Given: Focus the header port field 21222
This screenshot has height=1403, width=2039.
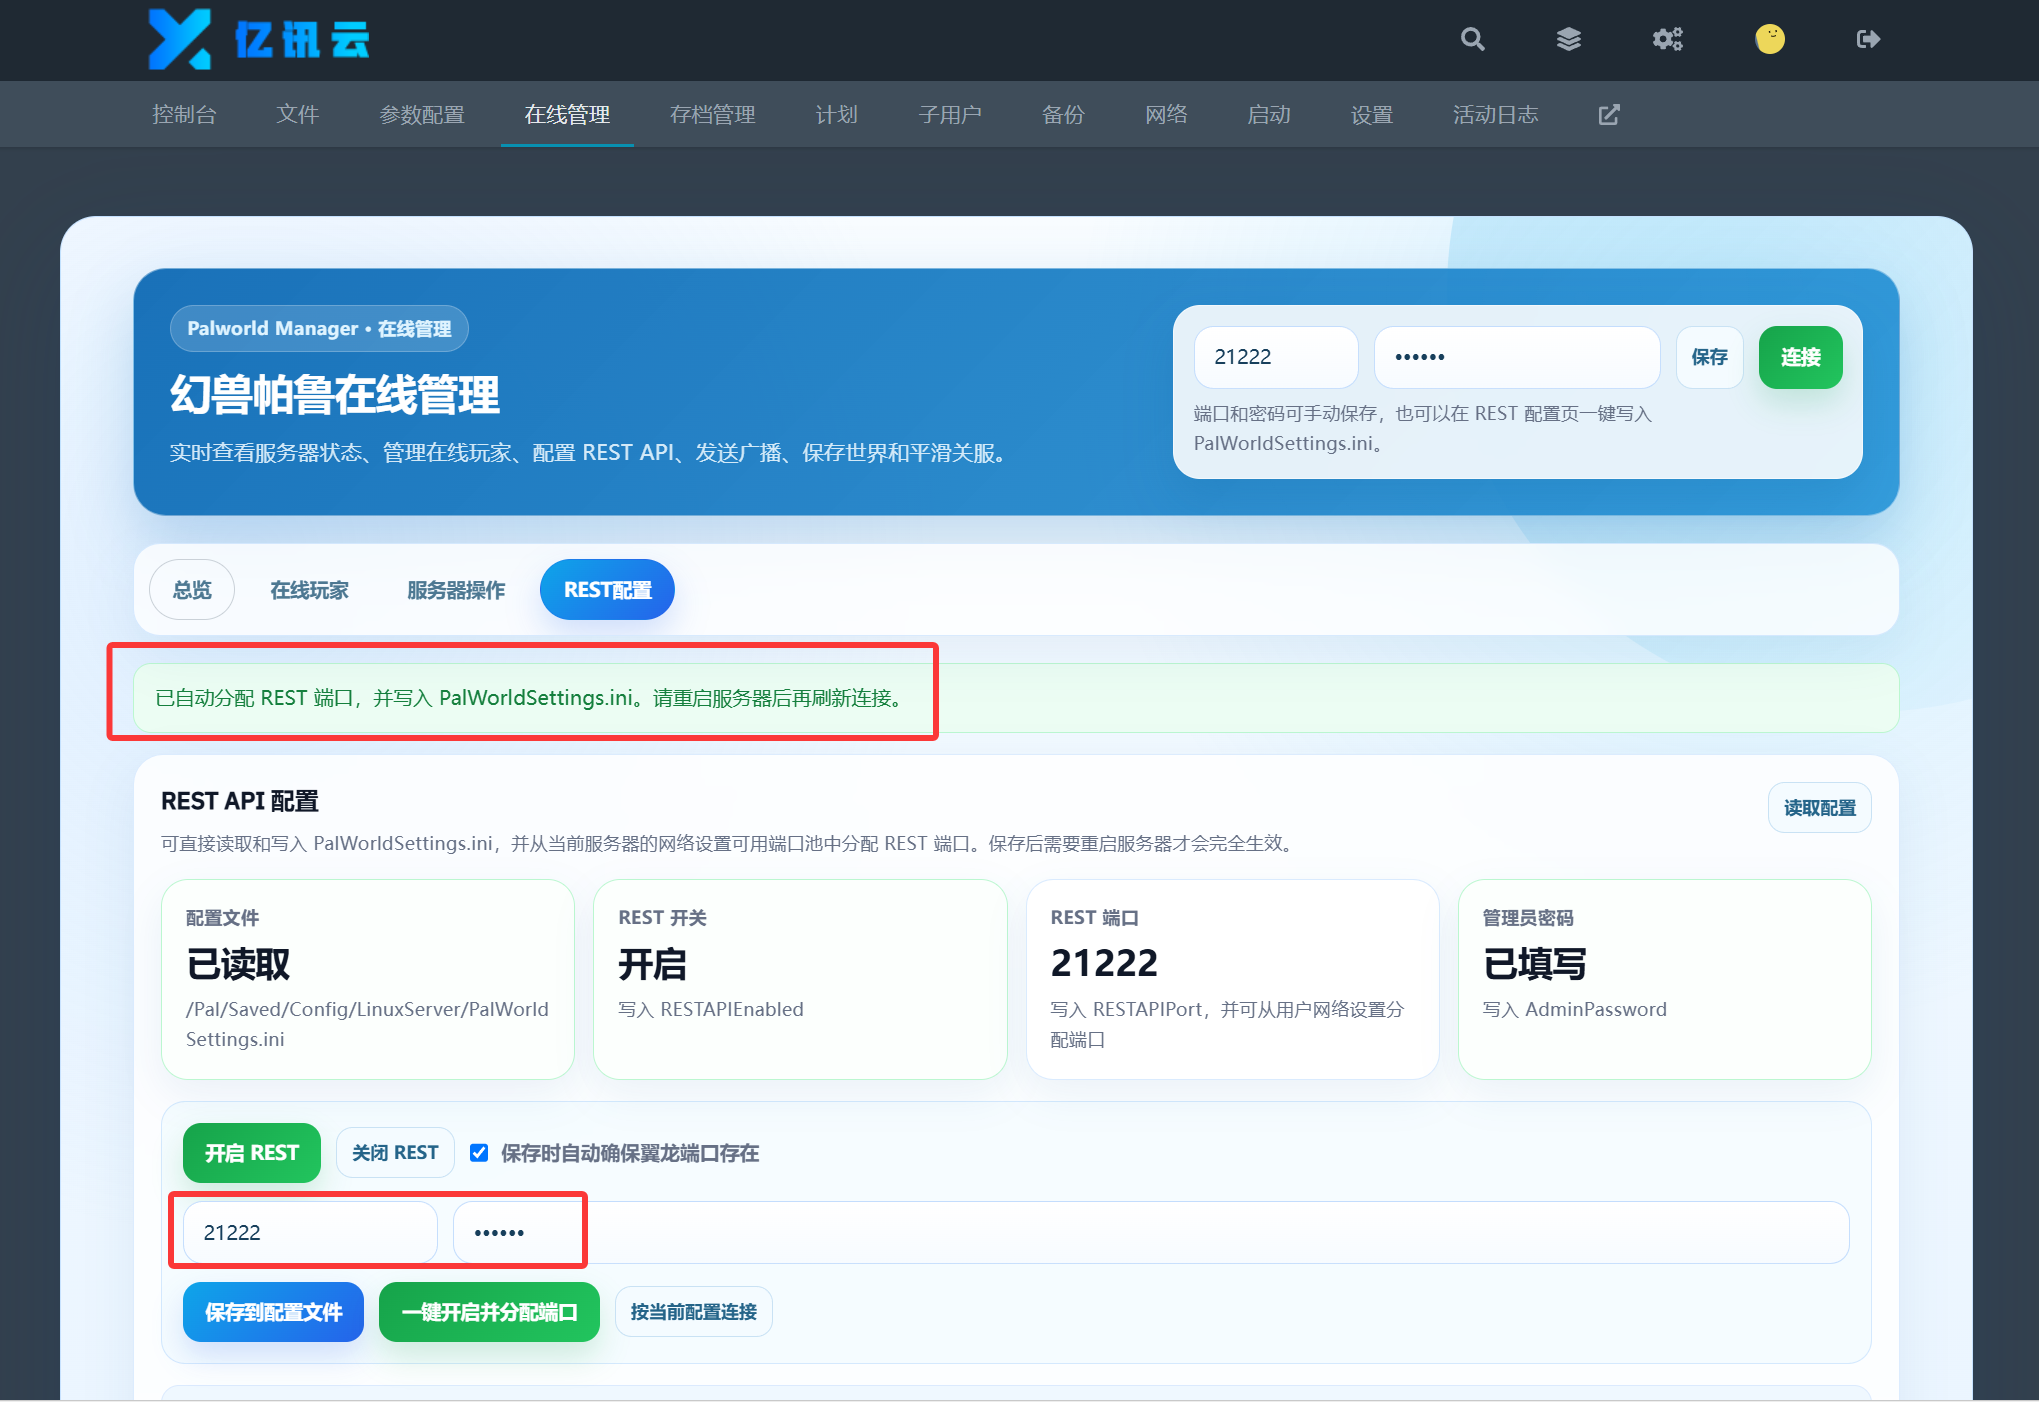Looking at the screenshot, I should (x=1276, y=357).
